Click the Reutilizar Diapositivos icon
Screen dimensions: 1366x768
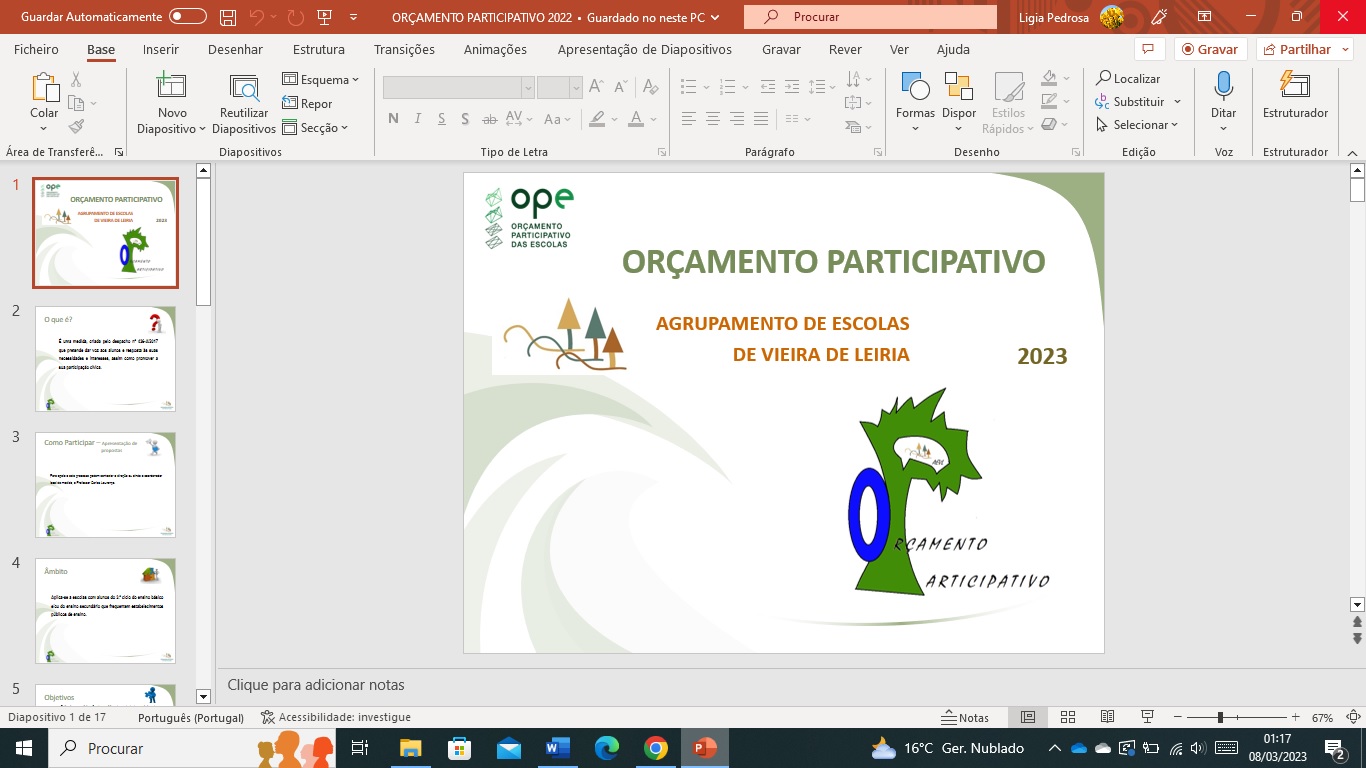point(244,88)
